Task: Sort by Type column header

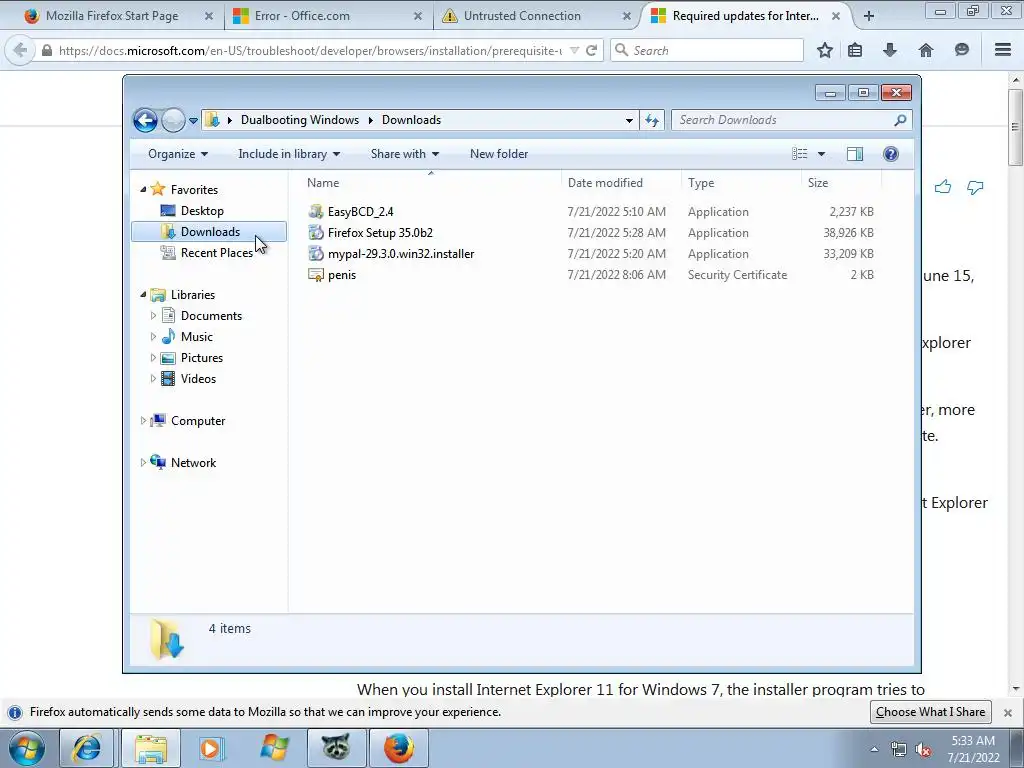Action: [741, 183]
